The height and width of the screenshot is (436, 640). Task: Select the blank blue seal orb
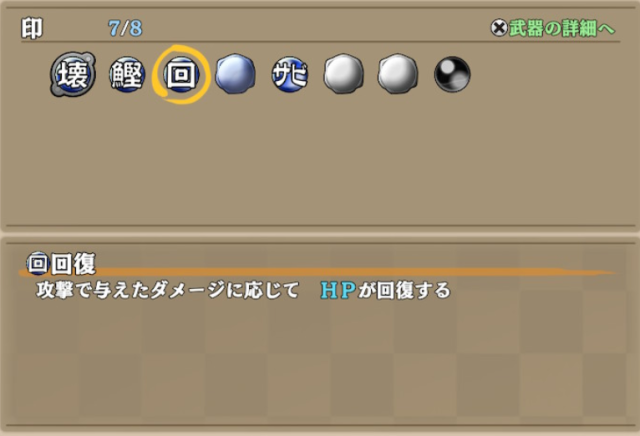click(235, 74)
